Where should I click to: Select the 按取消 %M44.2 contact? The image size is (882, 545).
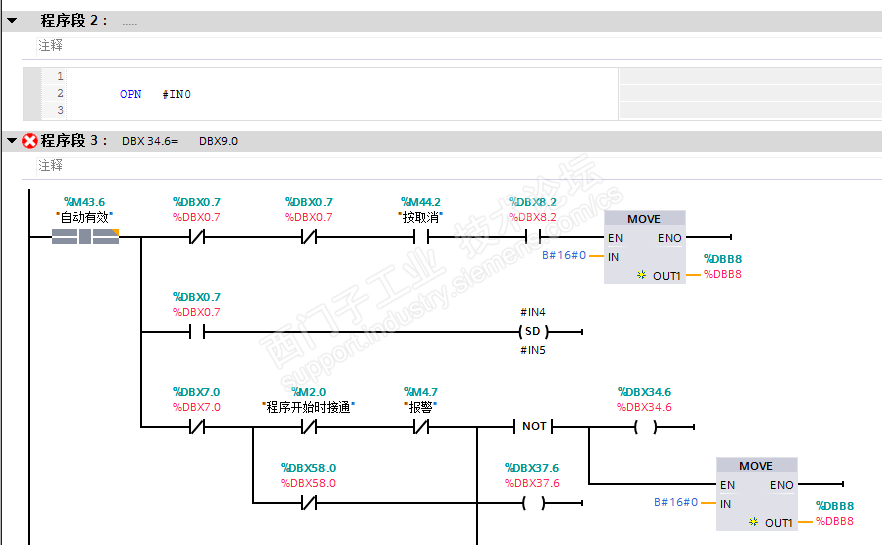pos(421,237)
